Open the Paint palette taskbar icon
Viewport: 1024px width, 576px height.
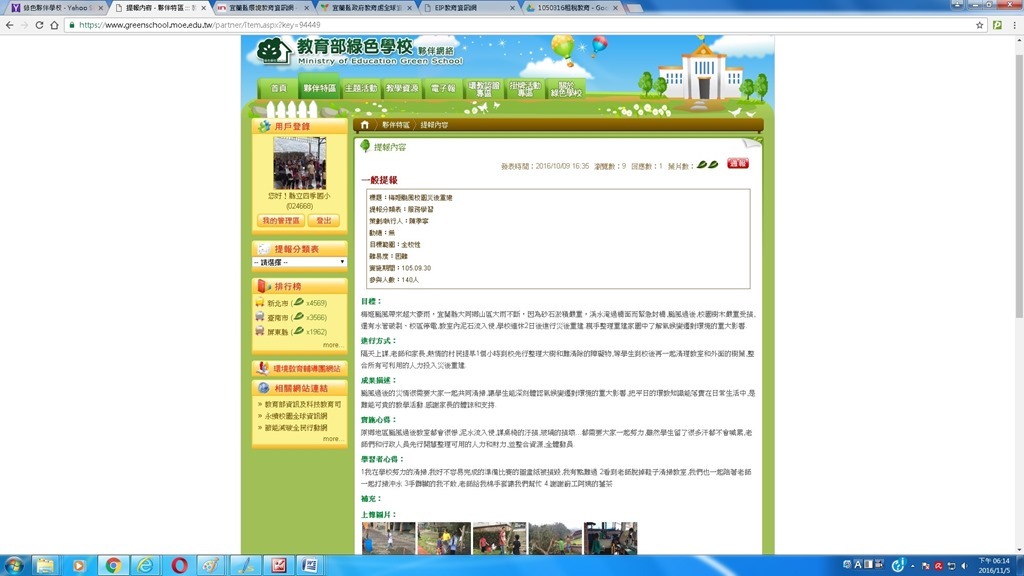[x=212, y=565]
